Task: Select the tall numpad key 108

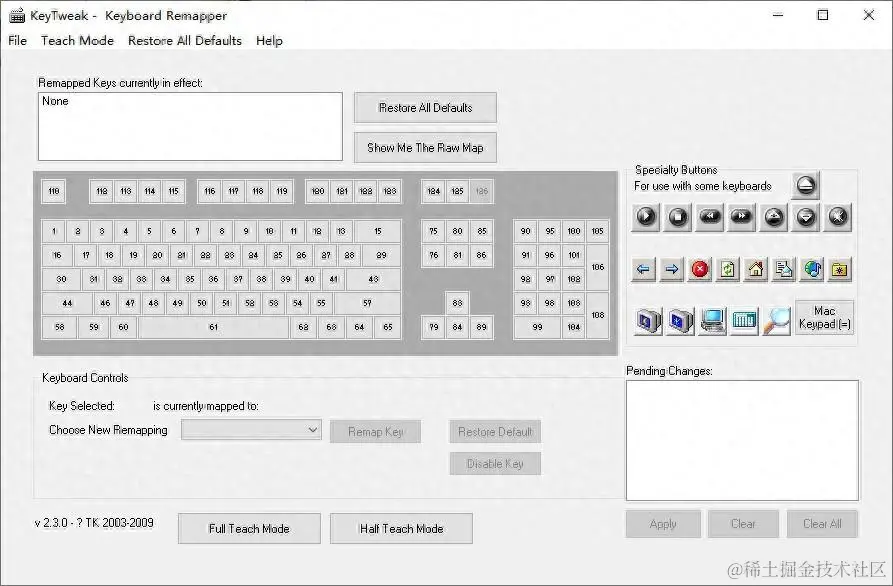Action: 597,315
